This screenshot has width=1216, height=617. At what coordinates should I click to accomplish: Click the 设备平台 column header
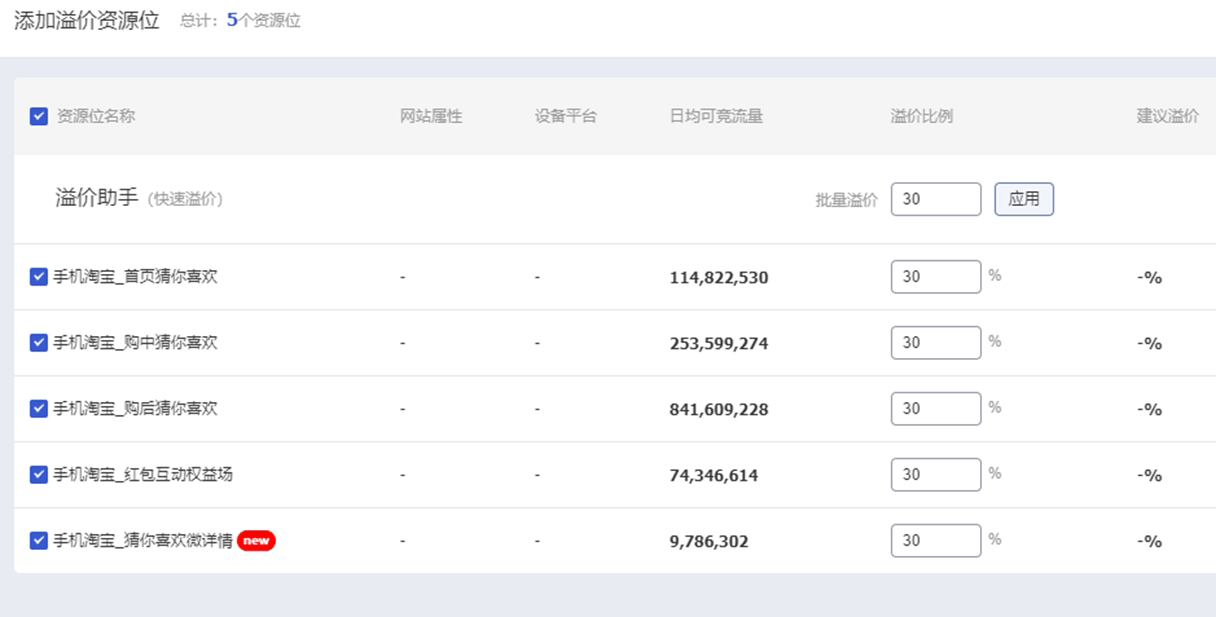click(565, 116)
